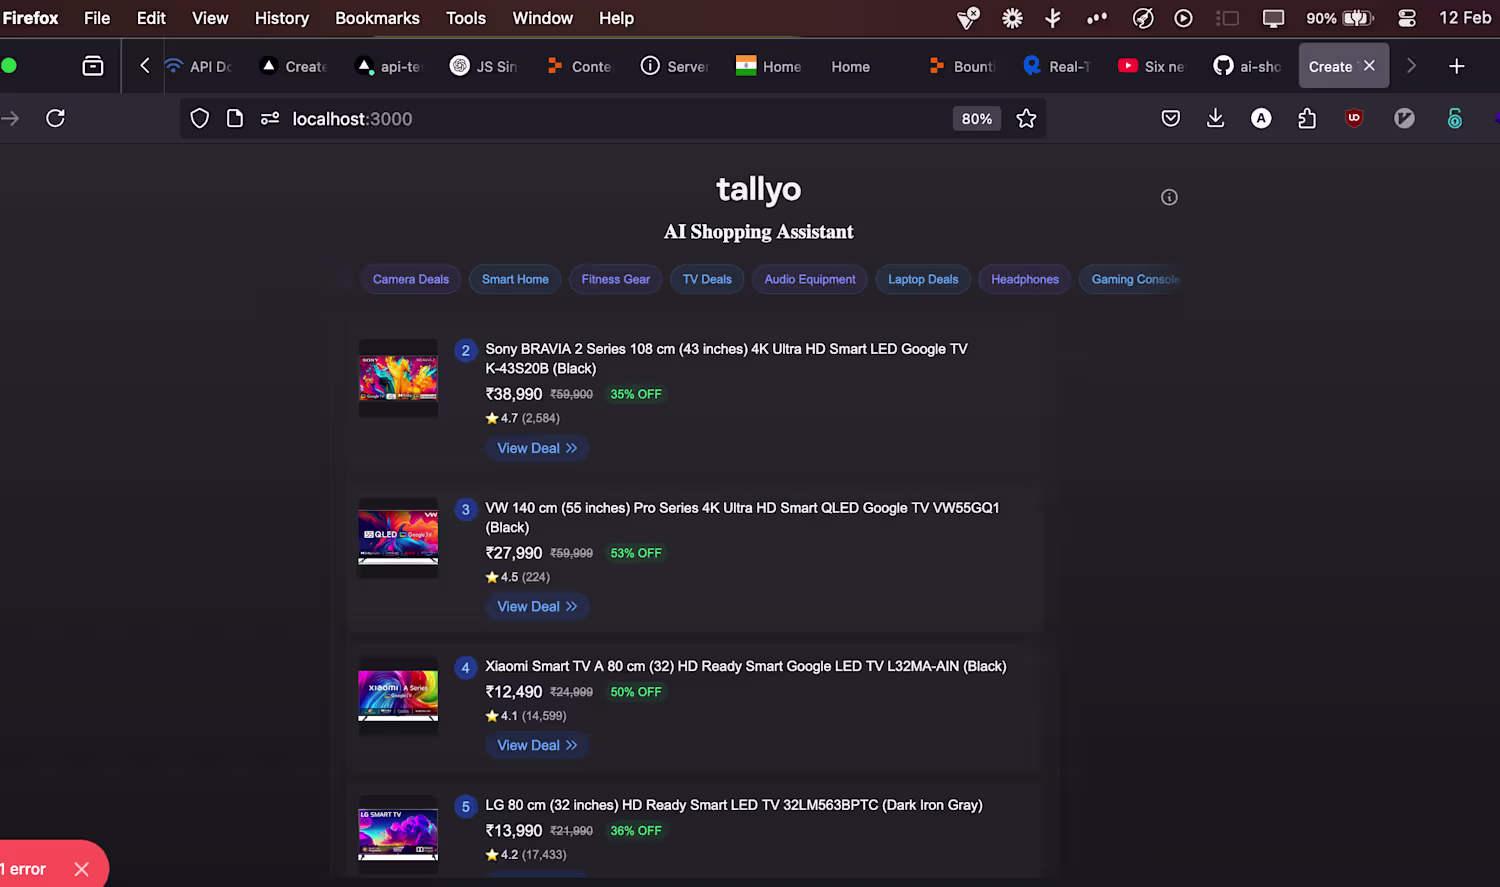Screen dimensions: 1500x887
Task: Click the tallyo logo heading
Action: click(x=758, y=189)
